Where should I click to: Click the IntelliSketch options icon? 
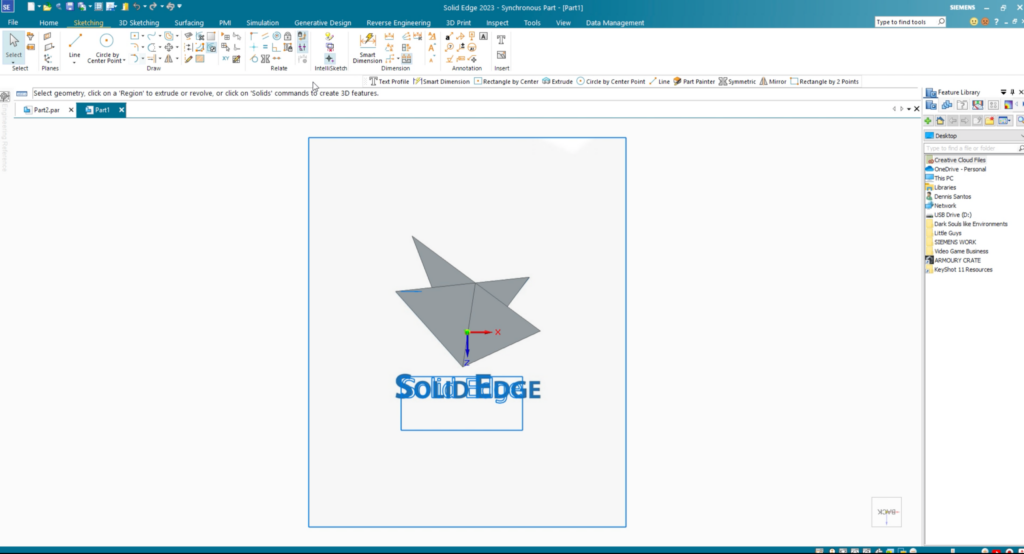click(x=330, y=37)
